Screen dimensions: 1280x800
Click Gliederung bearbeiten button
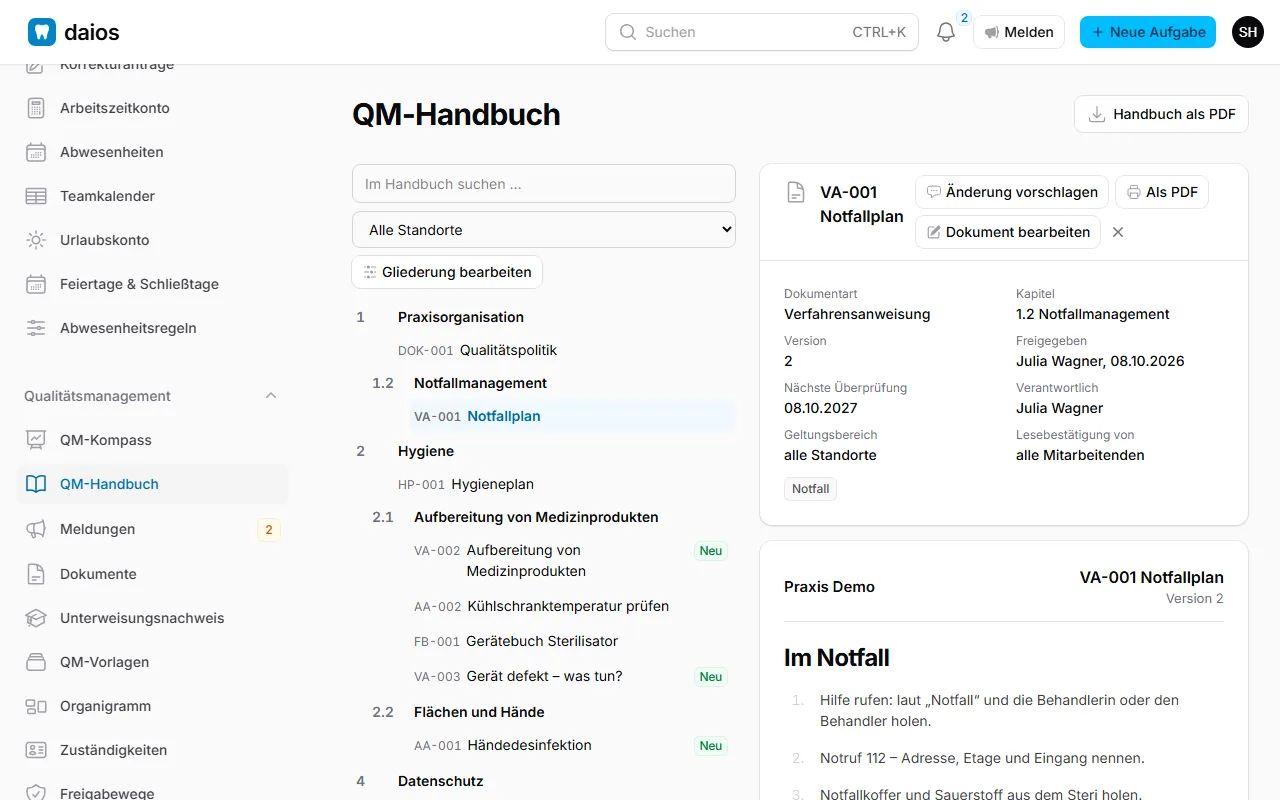pyautogui.click(x=447, y=272)
